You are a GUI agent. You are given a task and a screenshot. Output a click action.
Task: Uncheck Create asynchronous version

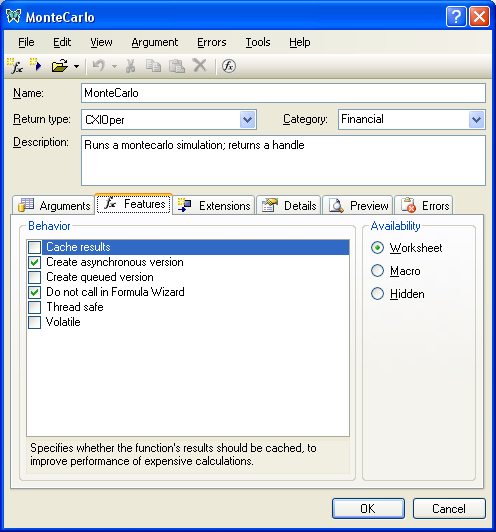(x=34, y=262)
